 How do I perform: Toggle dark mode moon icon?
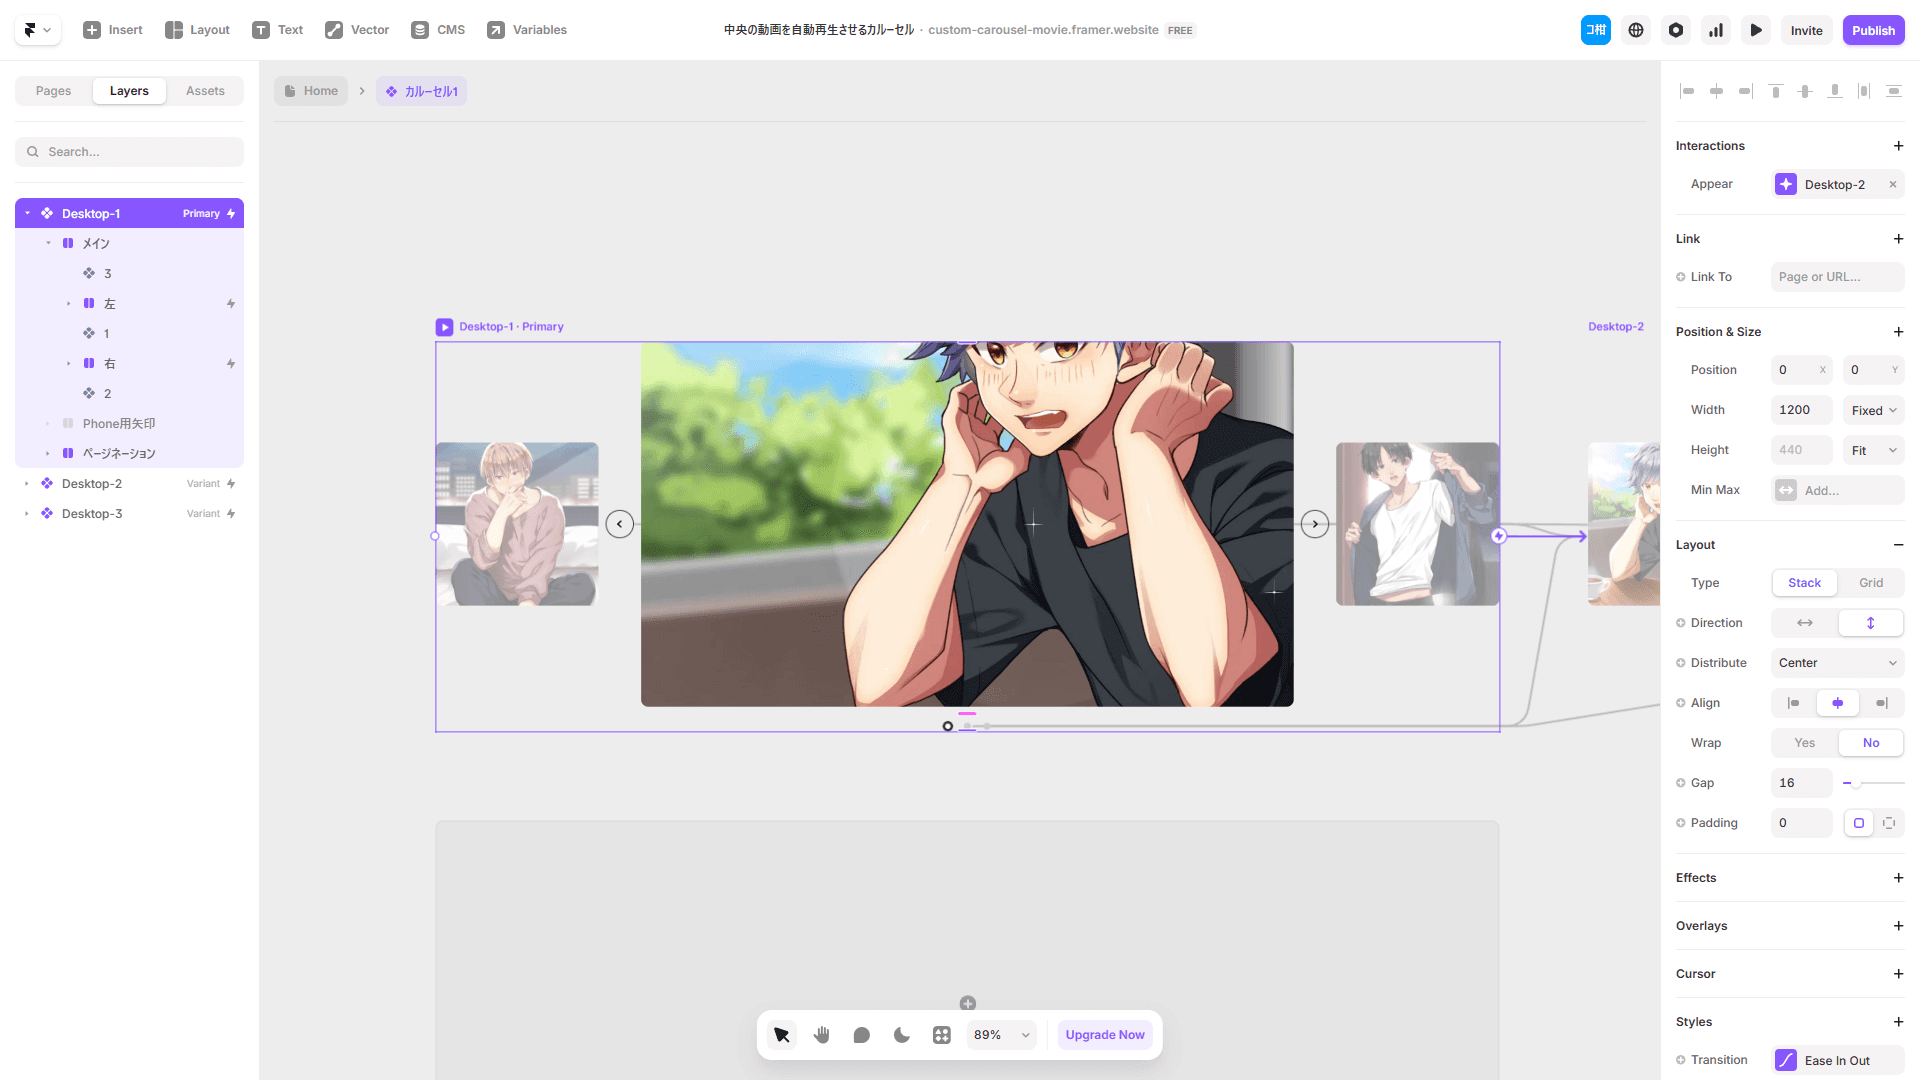click(901, 1035)
